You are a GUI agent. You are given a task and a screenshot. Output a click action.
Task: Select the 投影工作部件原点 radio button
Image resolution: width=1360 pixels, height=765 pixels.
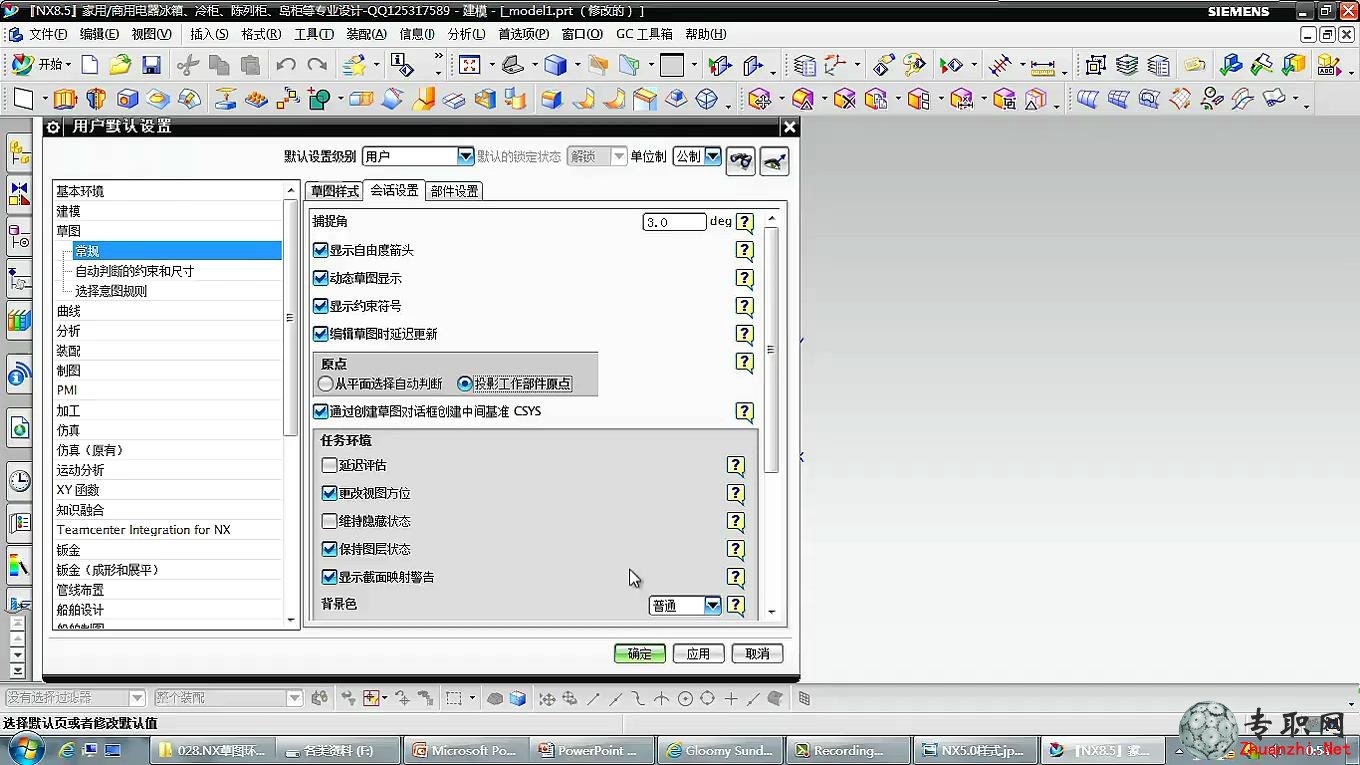coord(464,383)
